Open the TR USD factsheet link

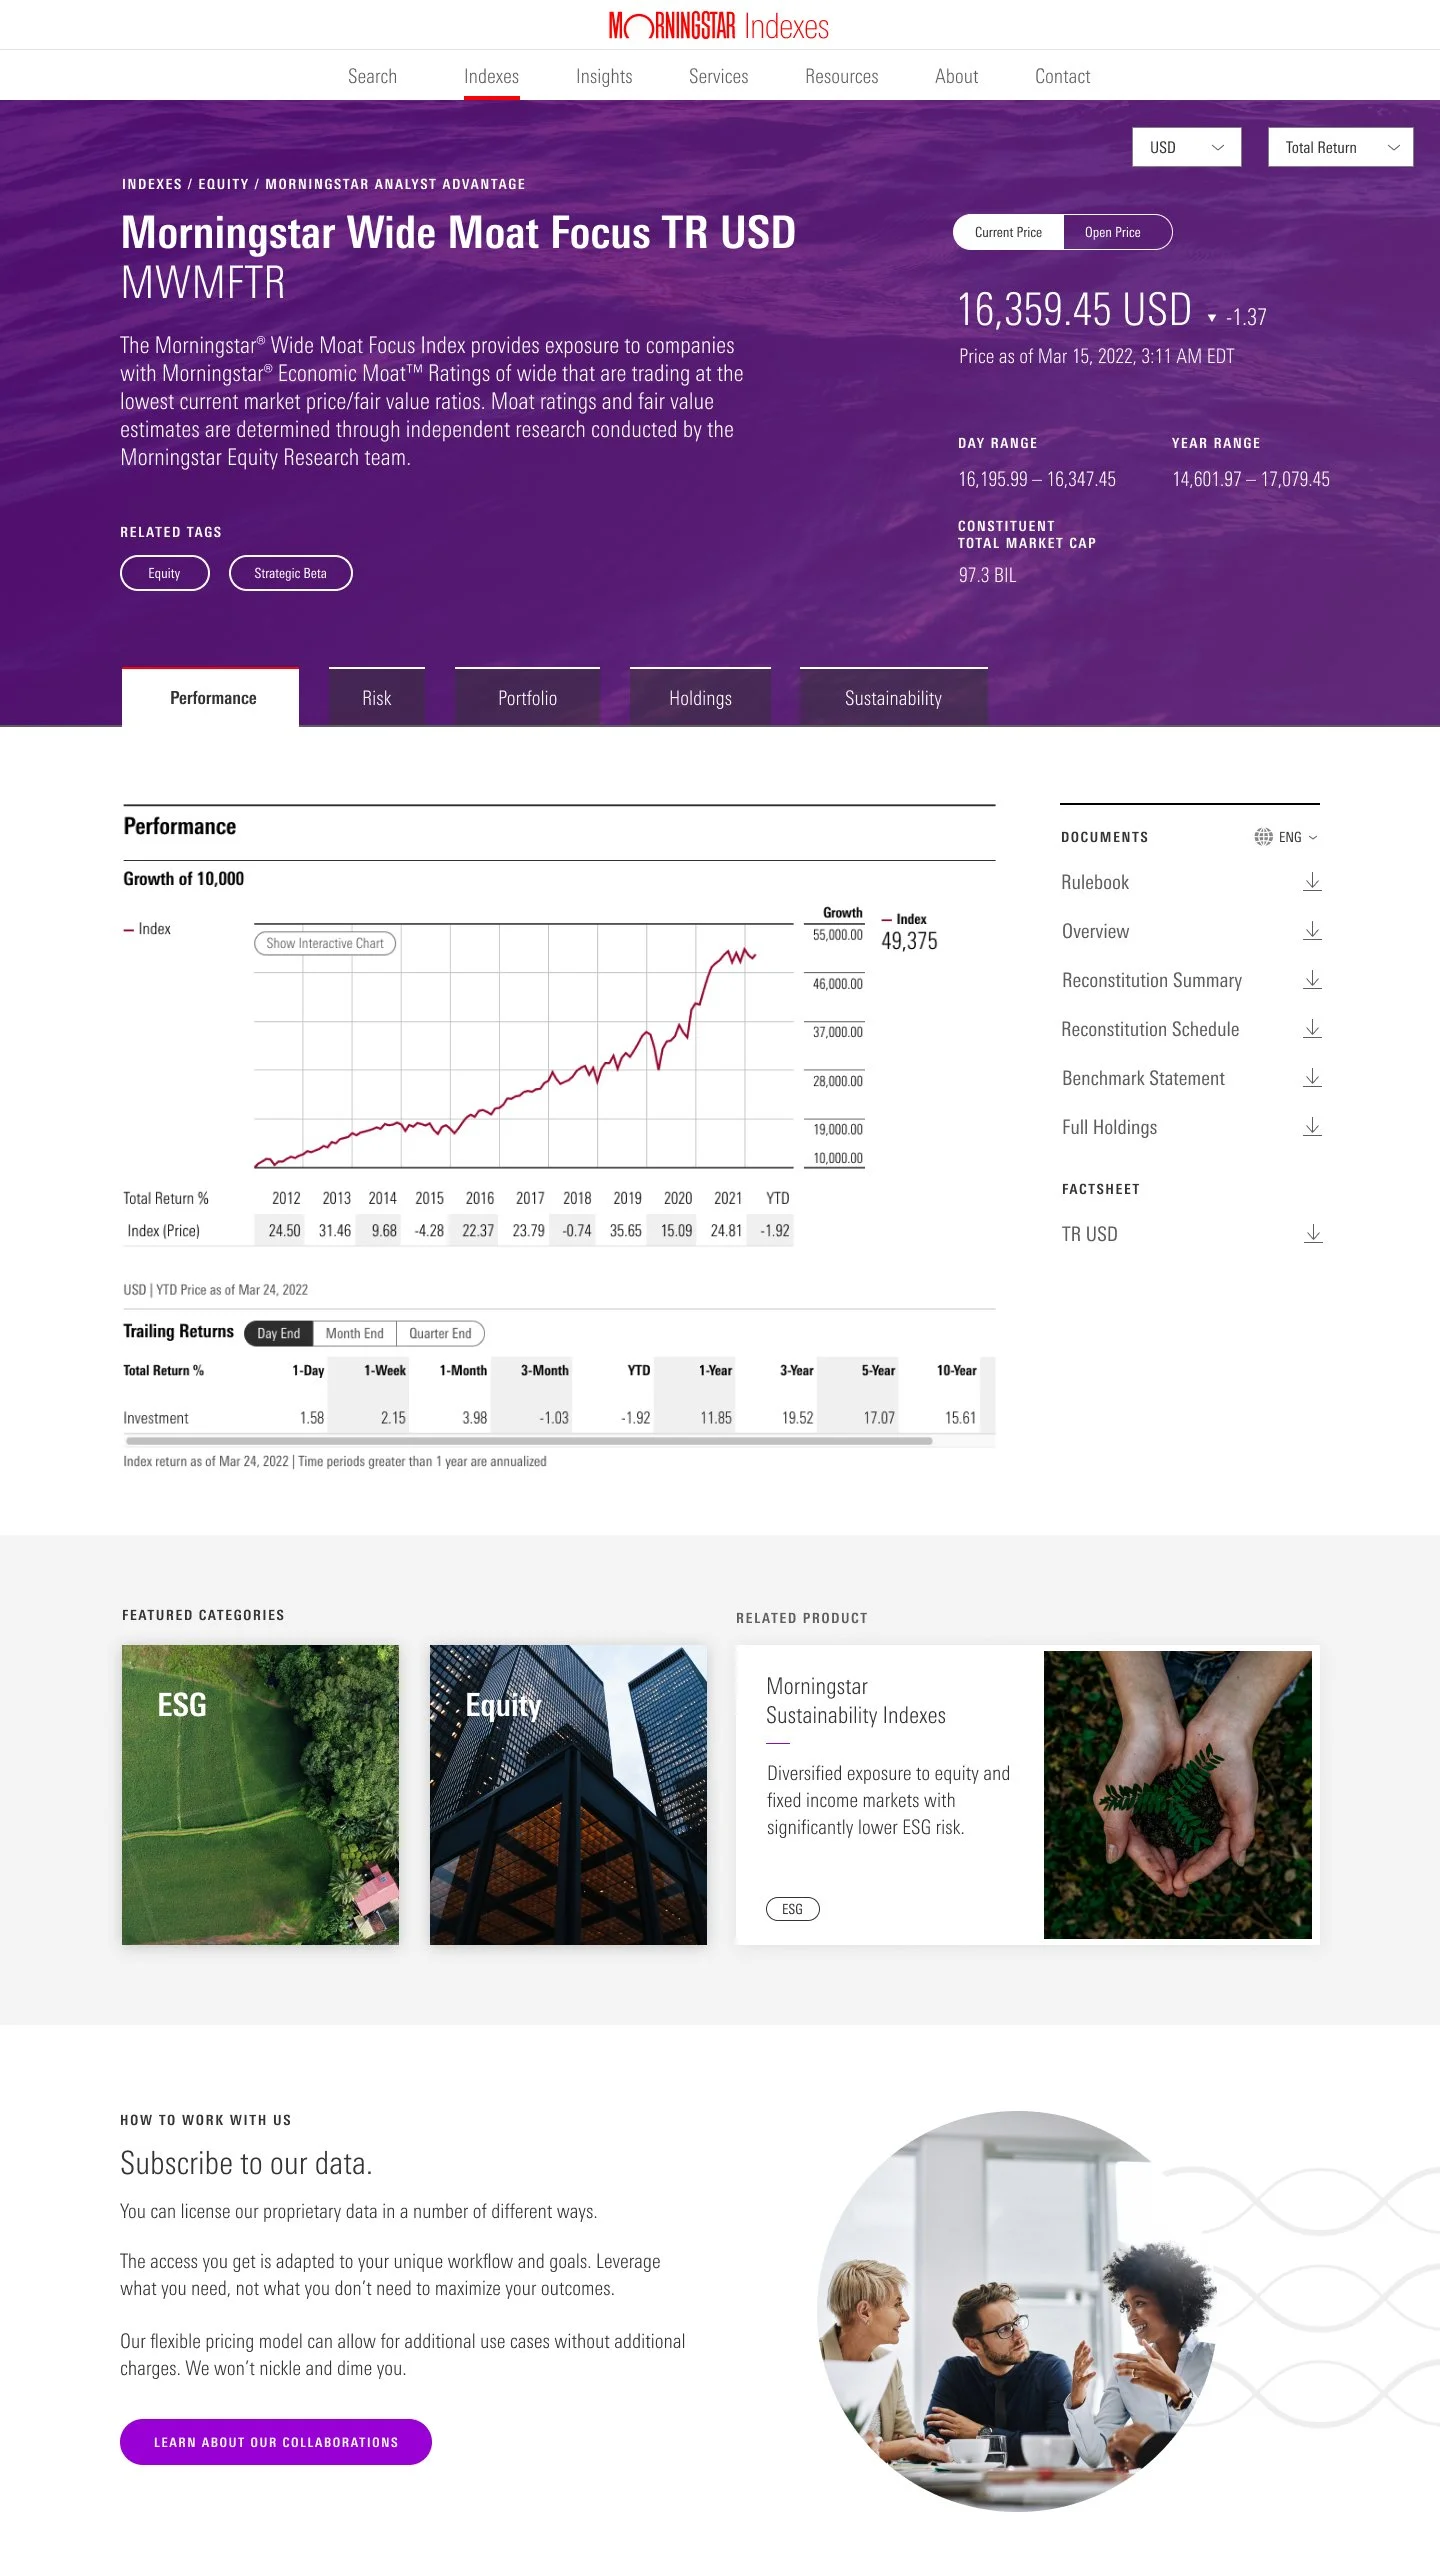pos(1089,1234)
